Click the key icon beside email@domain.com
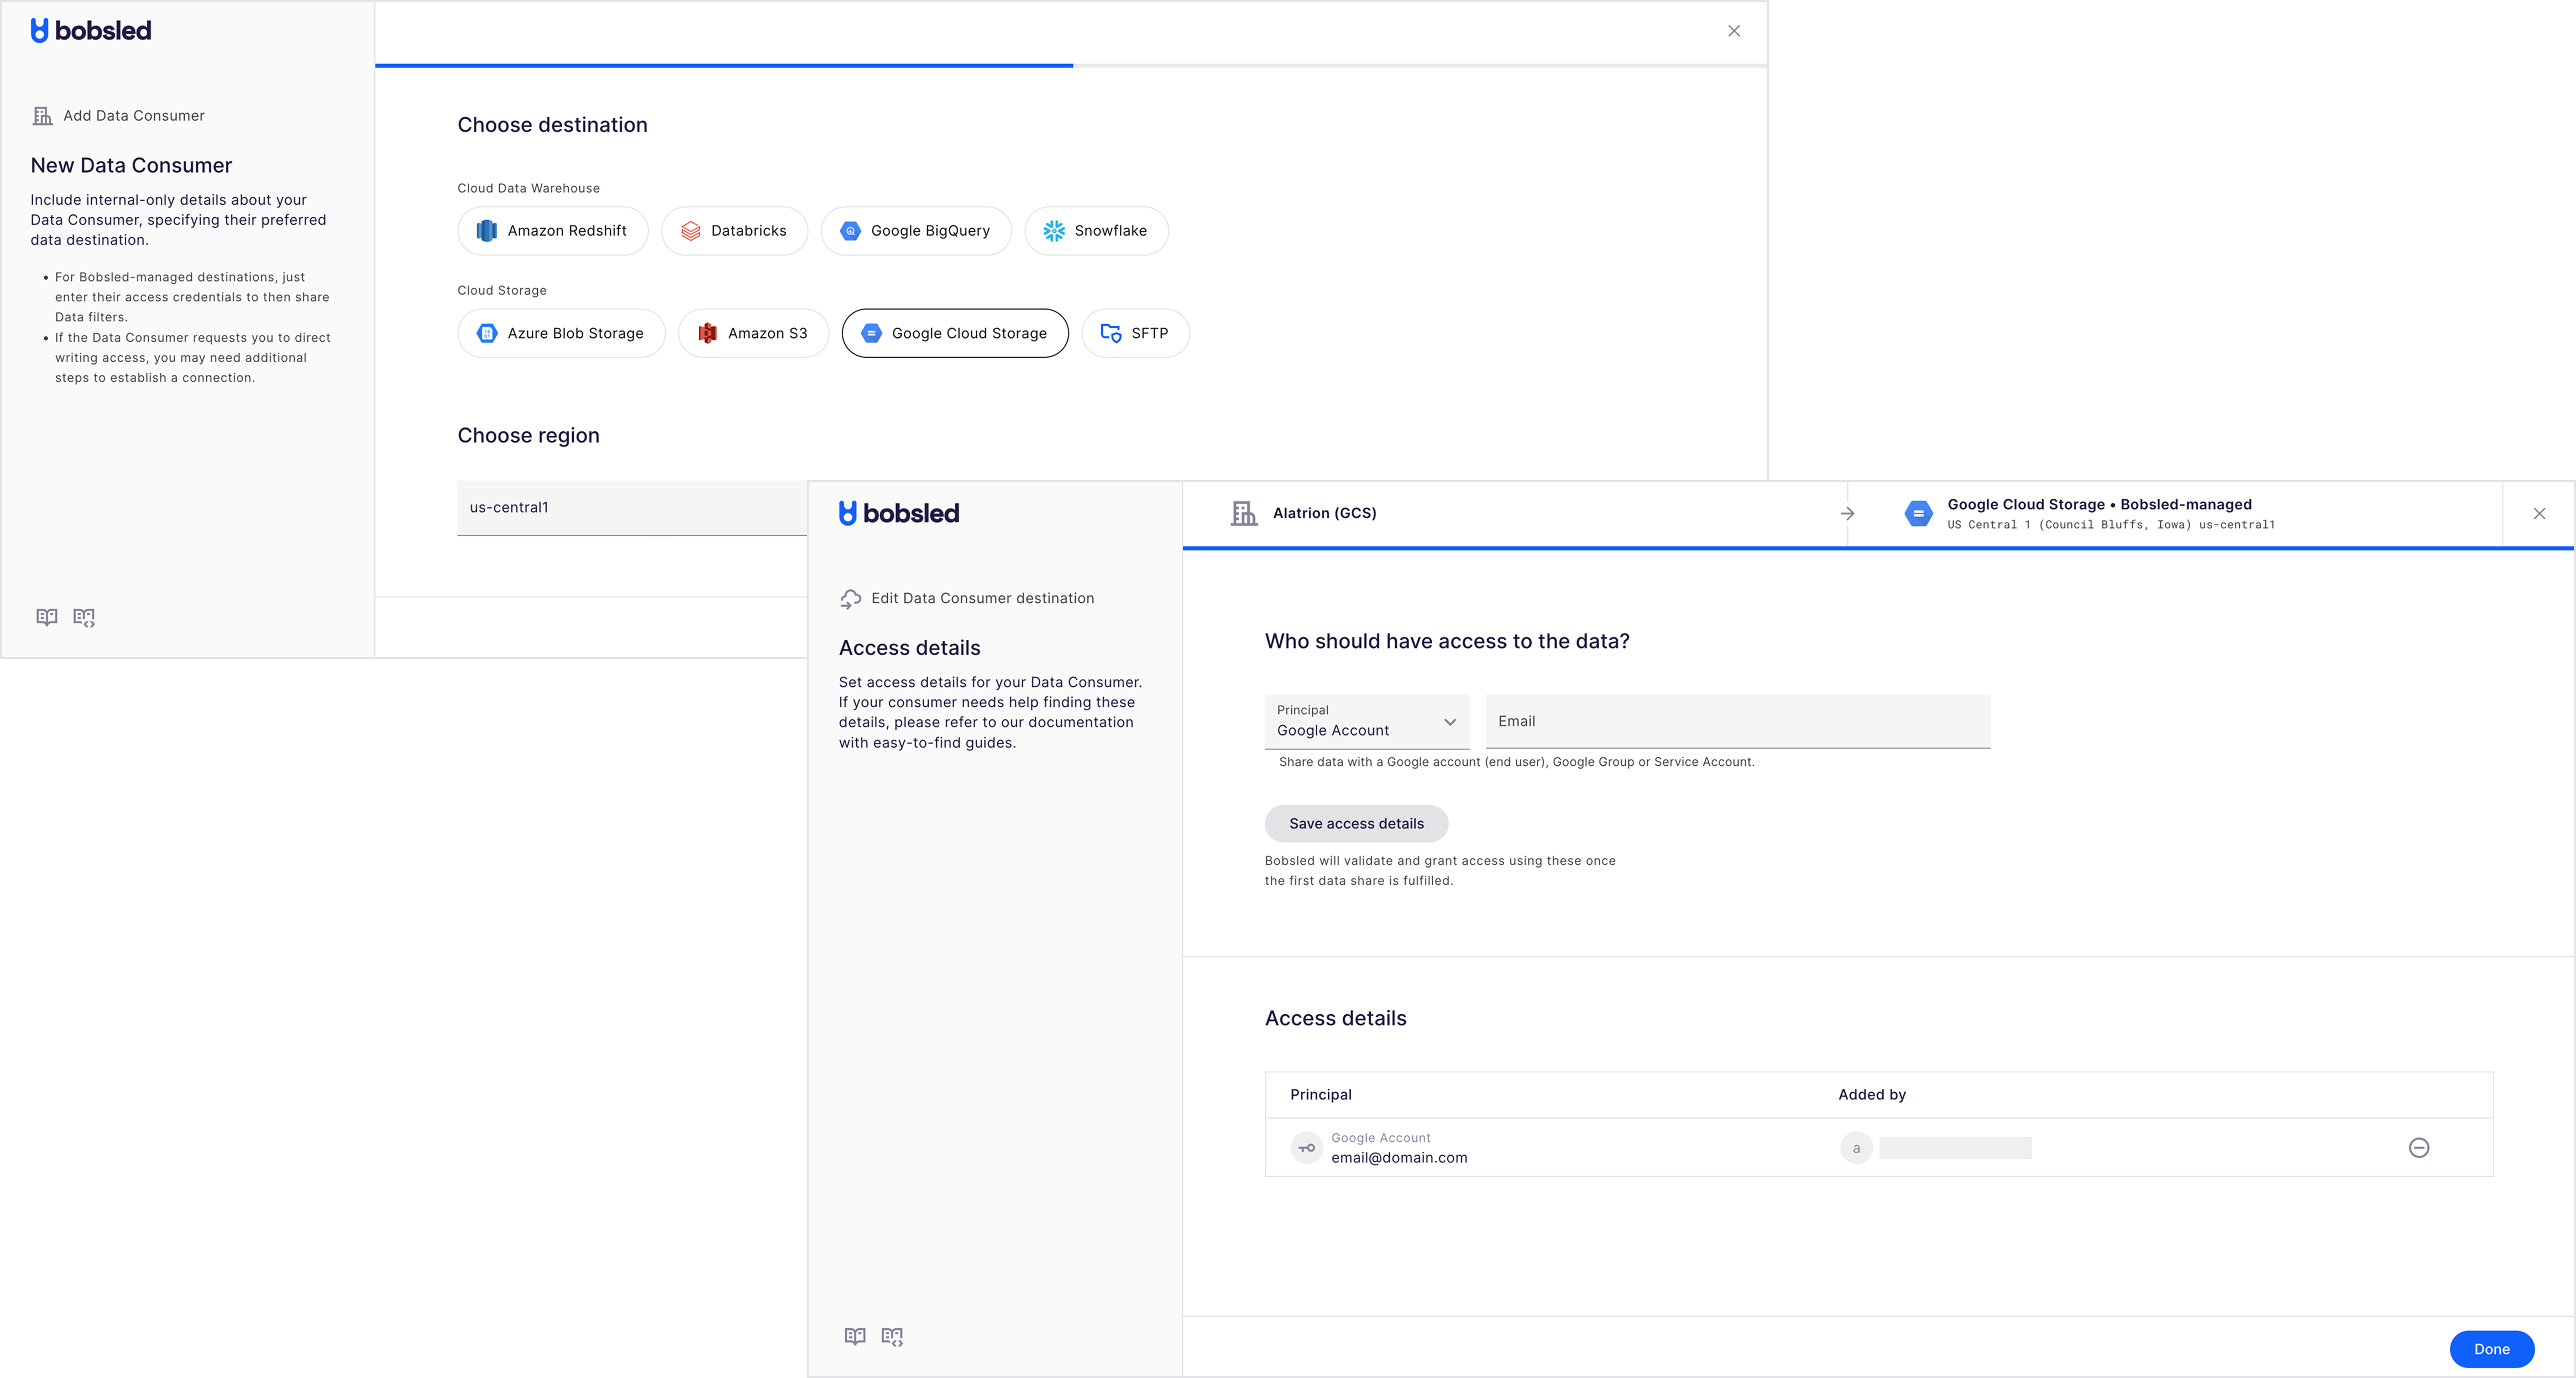 (1306, 1147)
